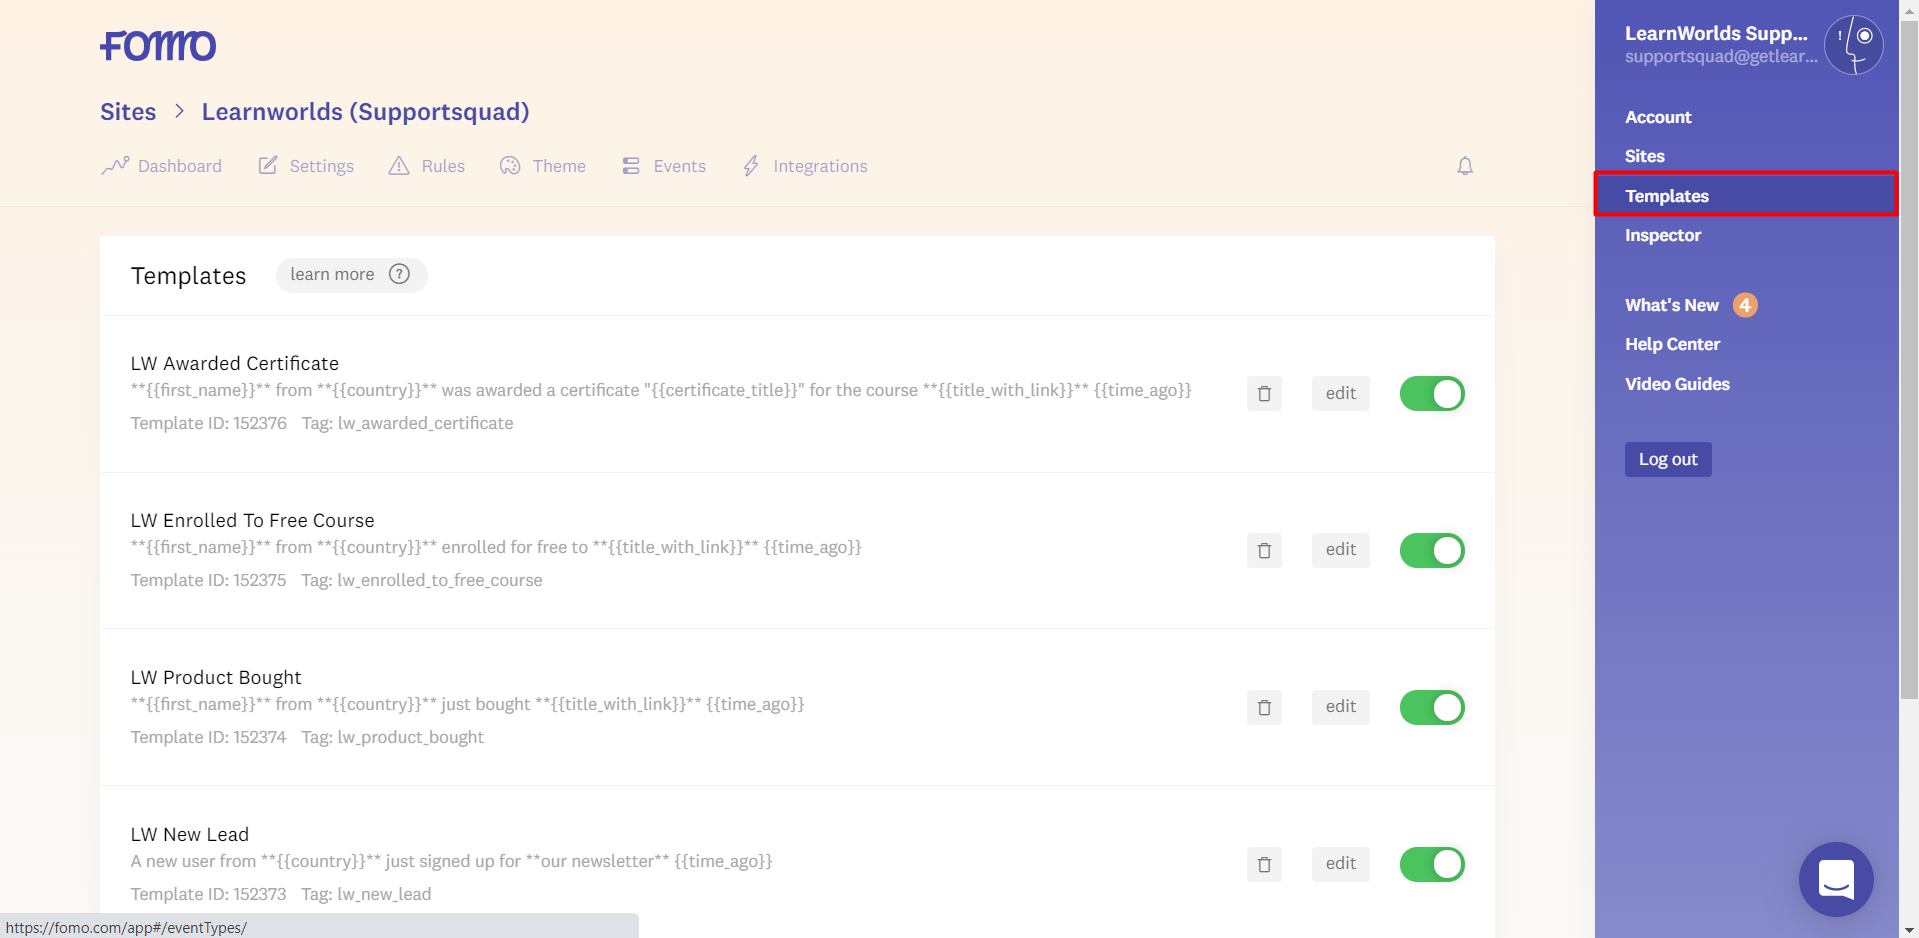Select the Rules warning triangle icon
1919x938 pixels.
point(399,165)
